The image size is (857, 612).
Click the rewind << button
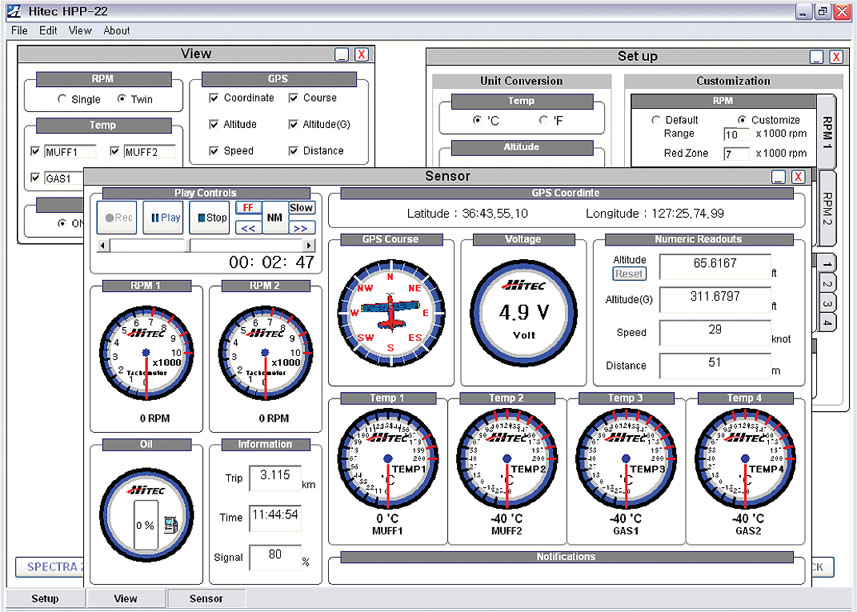248,228
